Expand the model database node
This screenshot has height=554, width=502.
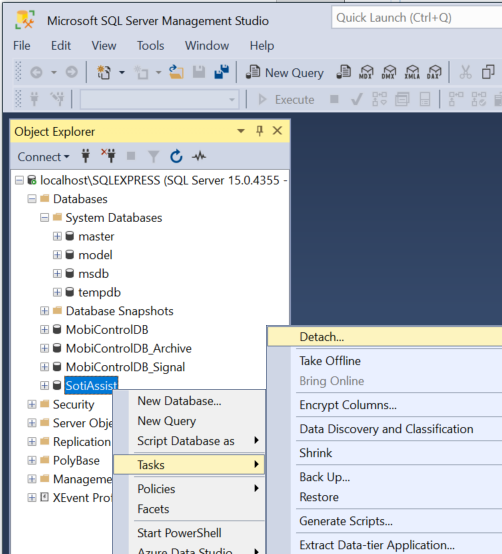[x=57, y=255]
